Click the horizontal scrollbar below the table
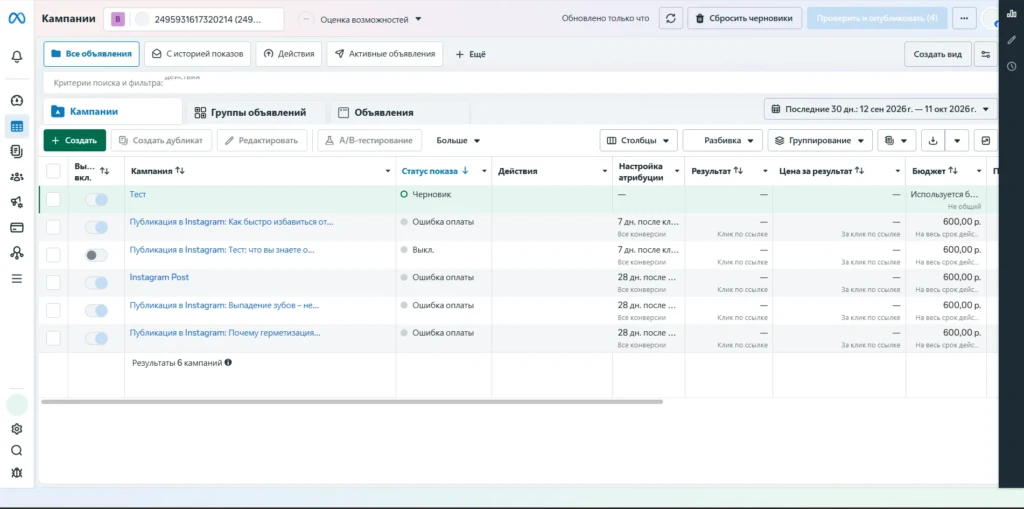This screenshot has width=1024, height=509. coord(352,401)
